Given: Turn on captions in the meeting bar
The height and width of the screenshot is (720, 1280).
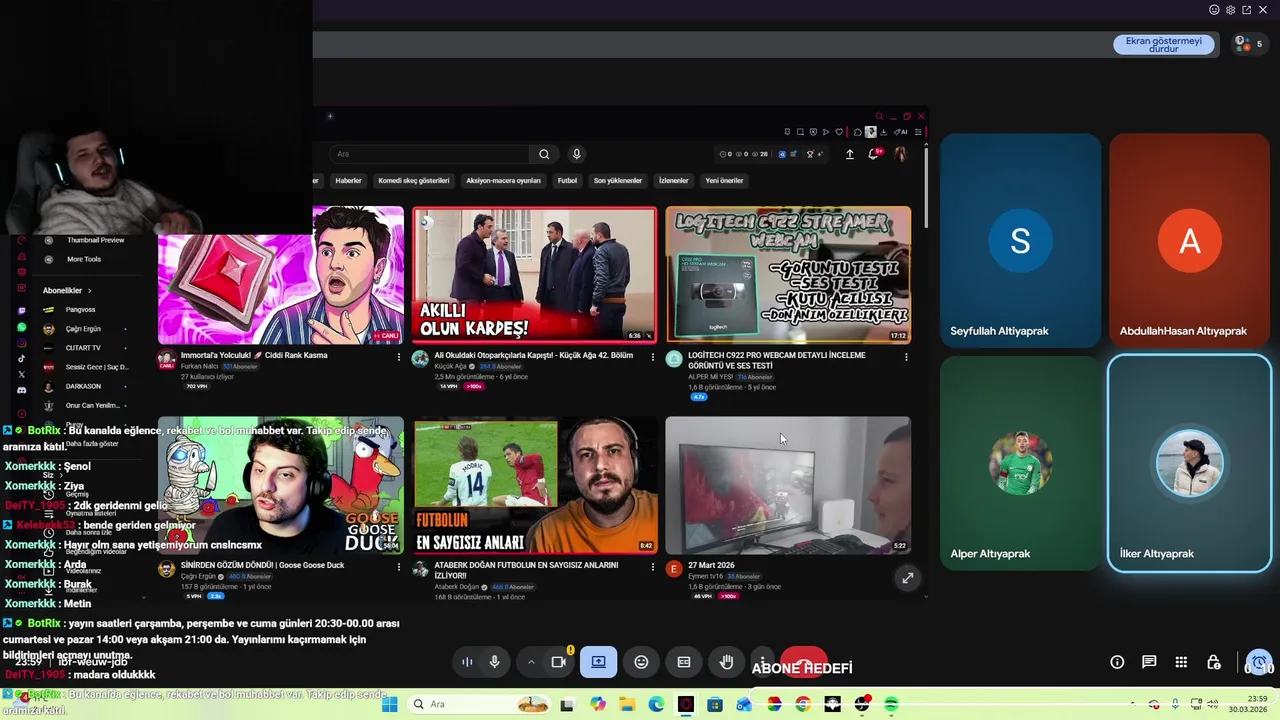Looking at the screenshot, I should pyautogui.click(x=684, y=662).
